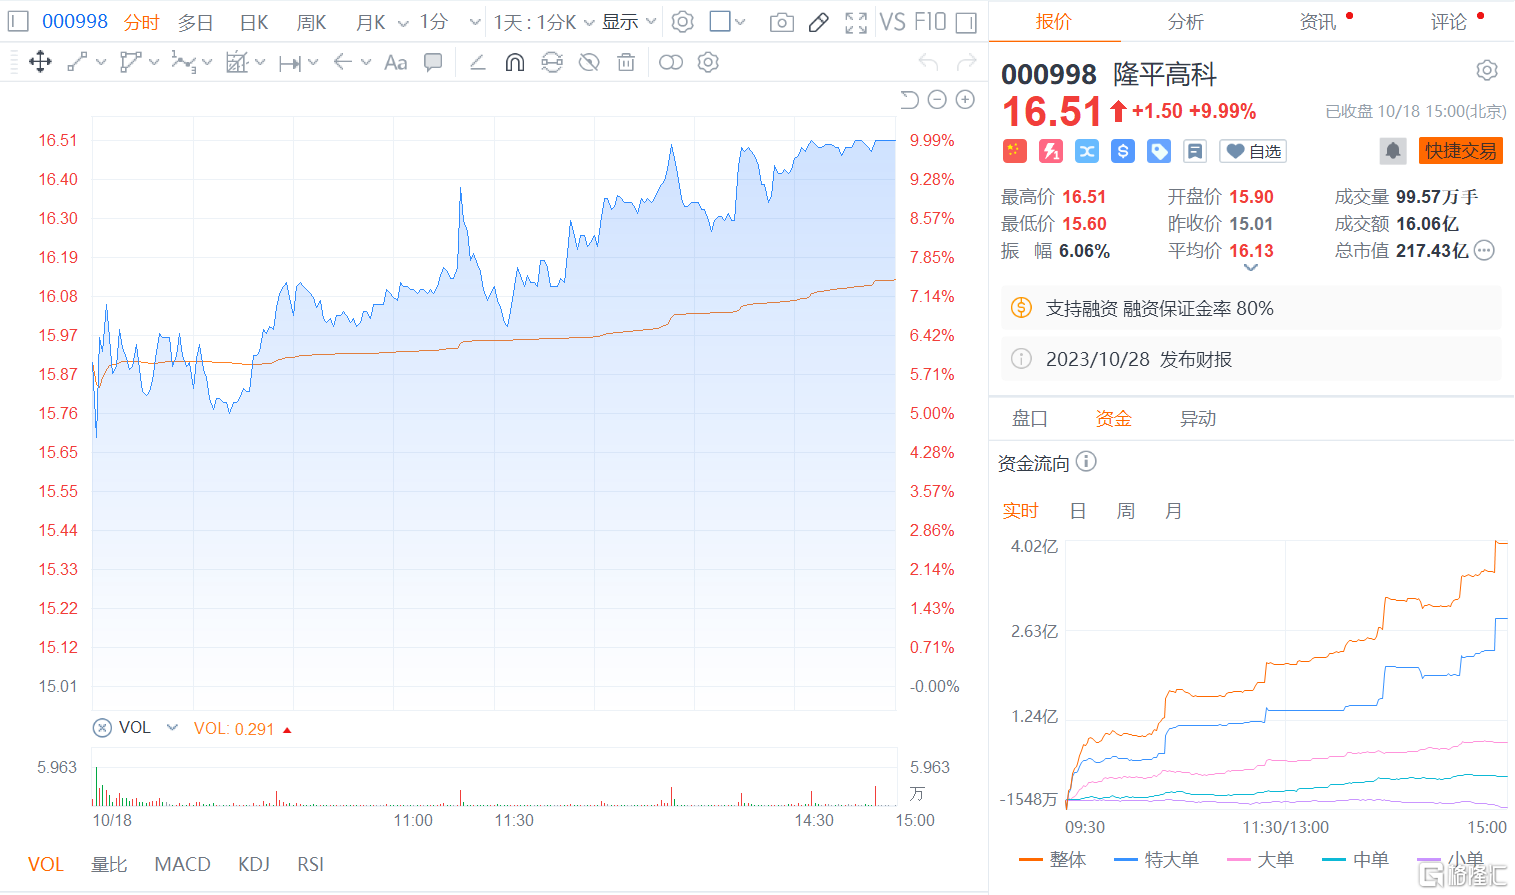Screen dimensions: 1515x895
Task: Switch to 日K daily candlestick view
Action: coord(254,22)
